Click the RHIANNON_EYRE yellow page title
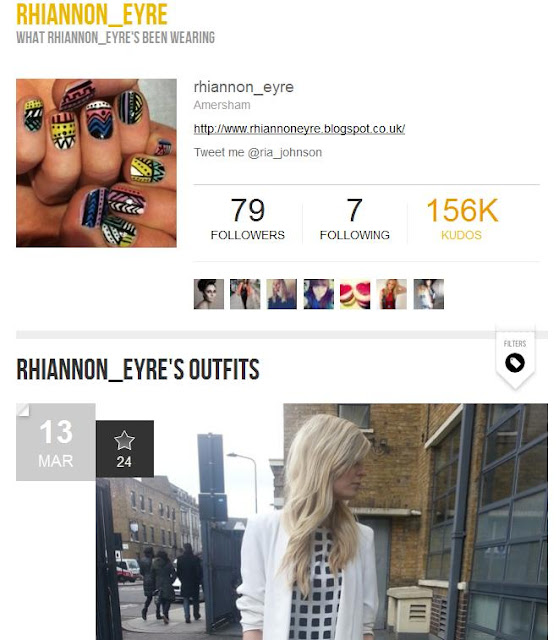559x640 pixels. 92,15
